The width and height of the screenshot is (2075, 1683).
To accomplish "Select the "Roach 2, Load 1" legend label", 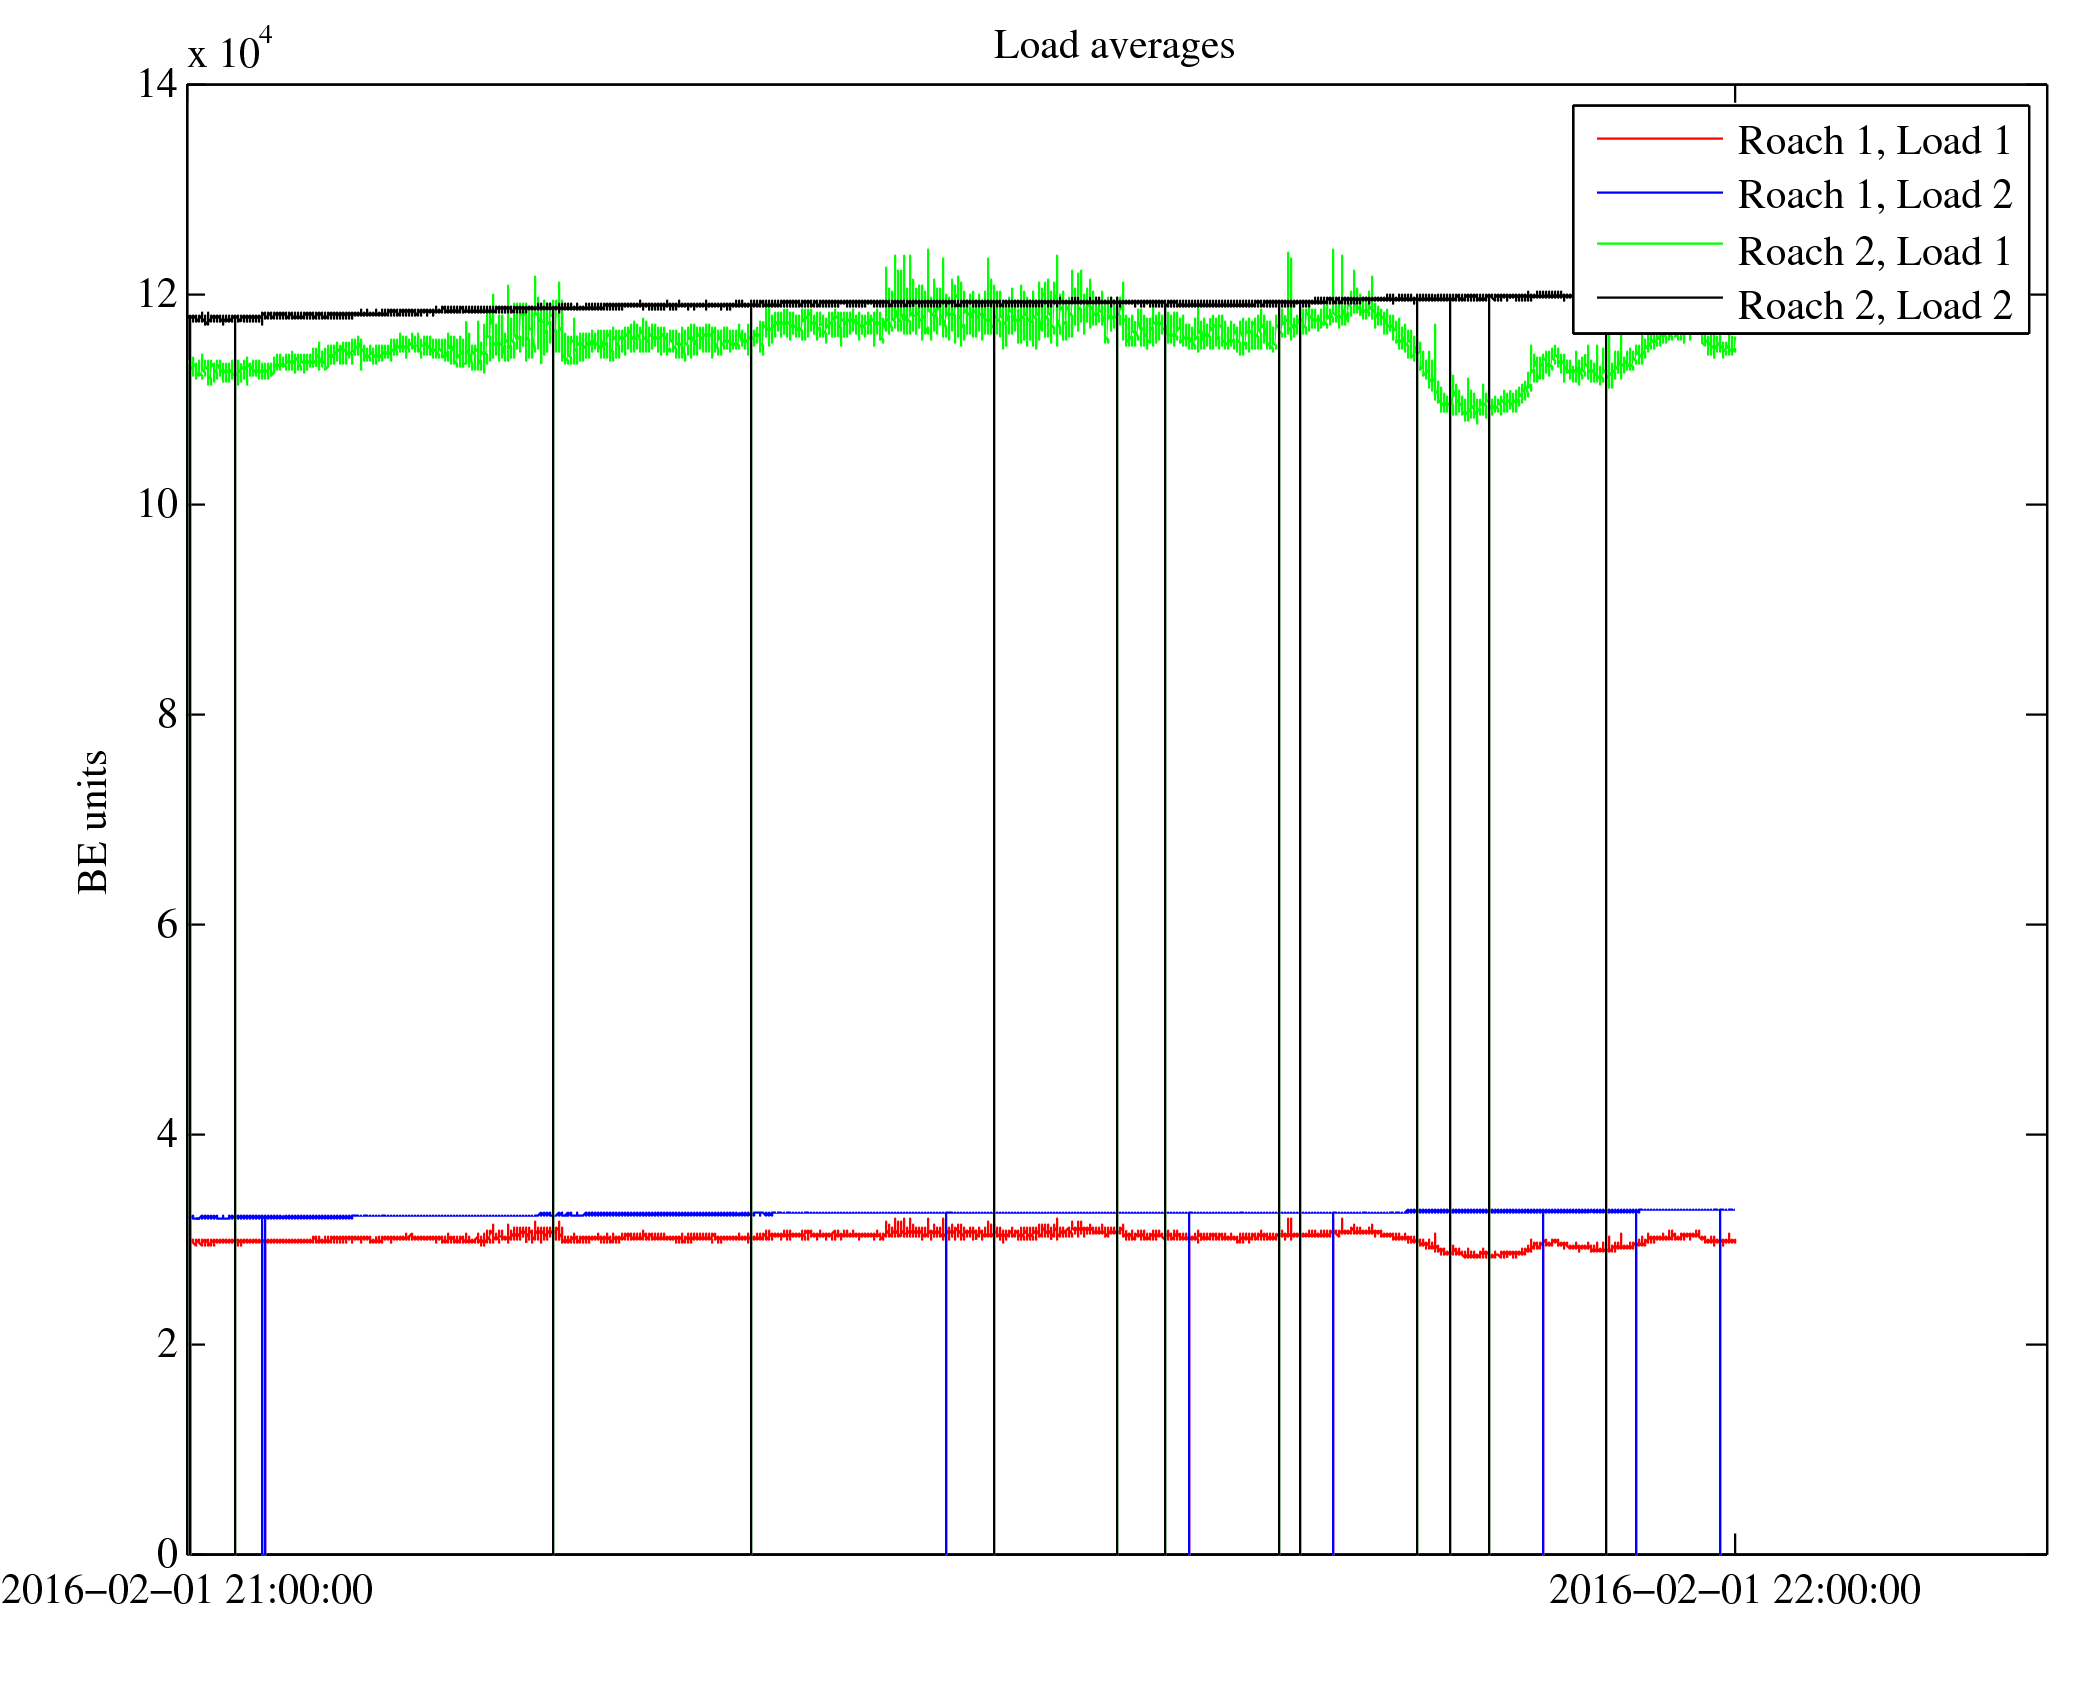I will pyautogui.click(x=1874, y=252).
